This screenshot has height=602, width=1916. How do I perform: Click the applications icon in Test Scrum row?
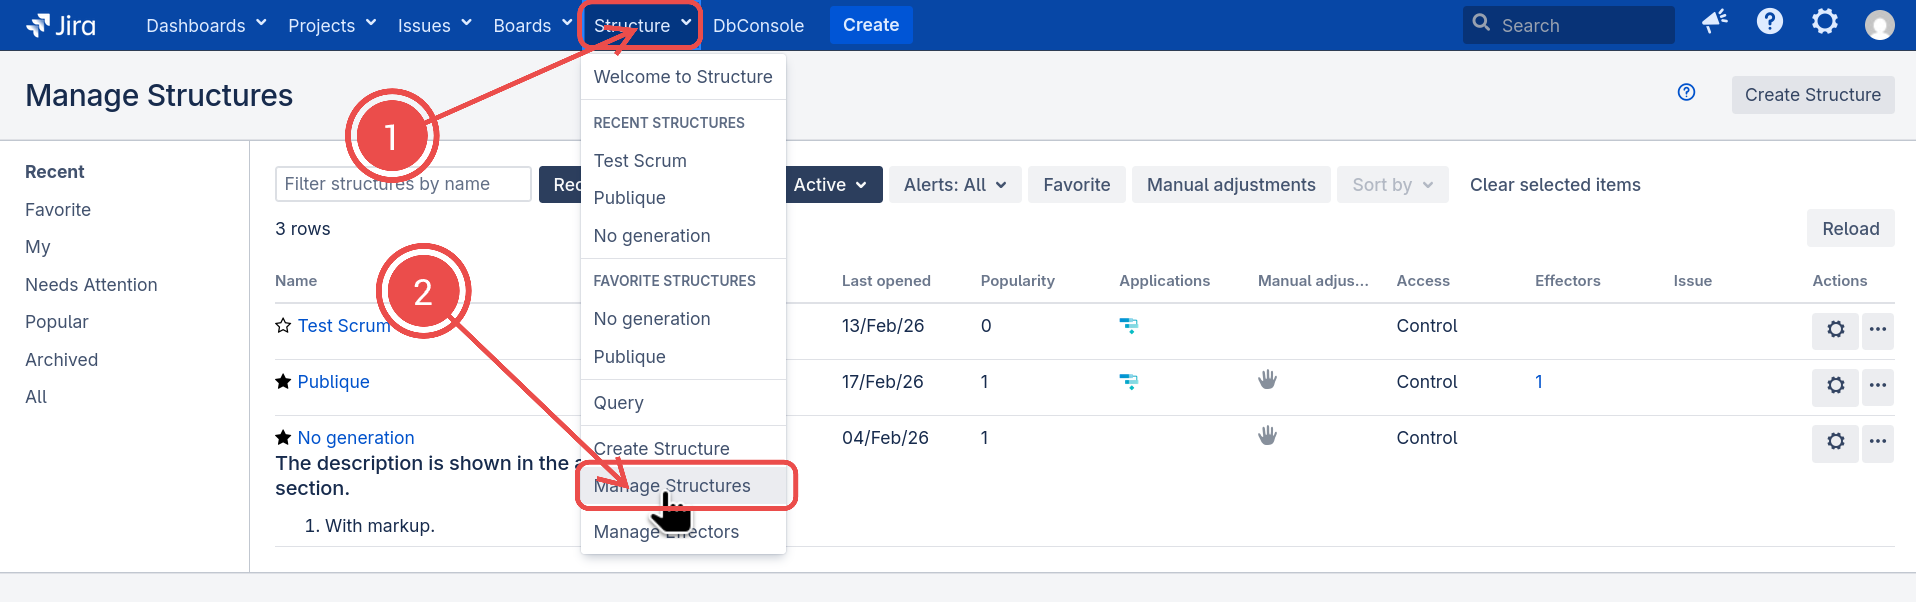(1128, 326)
